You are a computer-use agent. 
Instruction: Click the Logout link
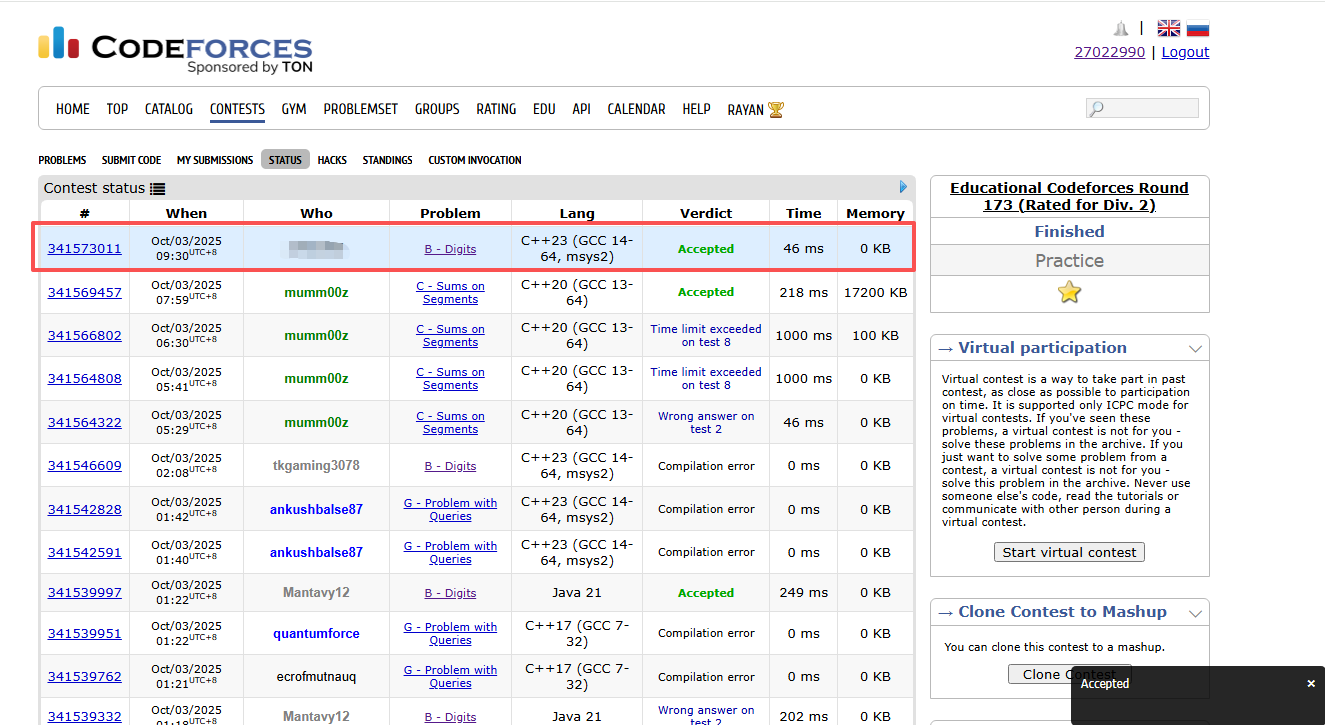pos(1186,52)
